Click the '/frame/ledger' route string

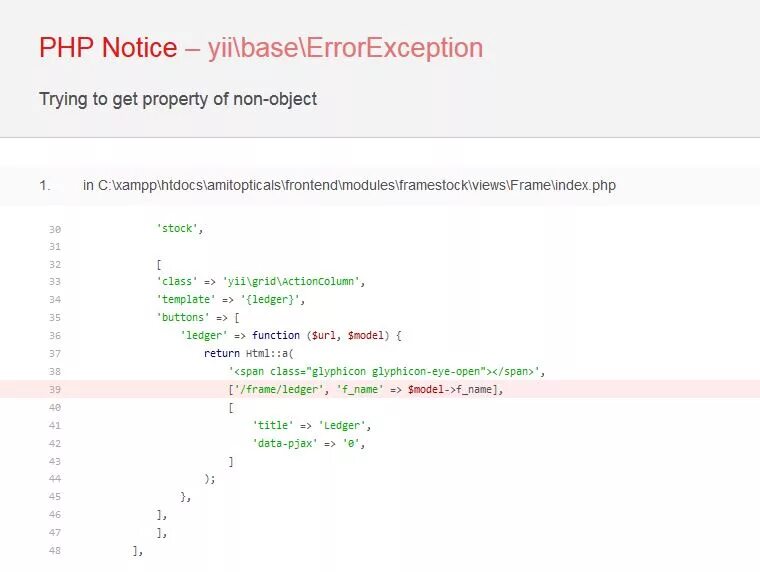[x=279, y=389]
